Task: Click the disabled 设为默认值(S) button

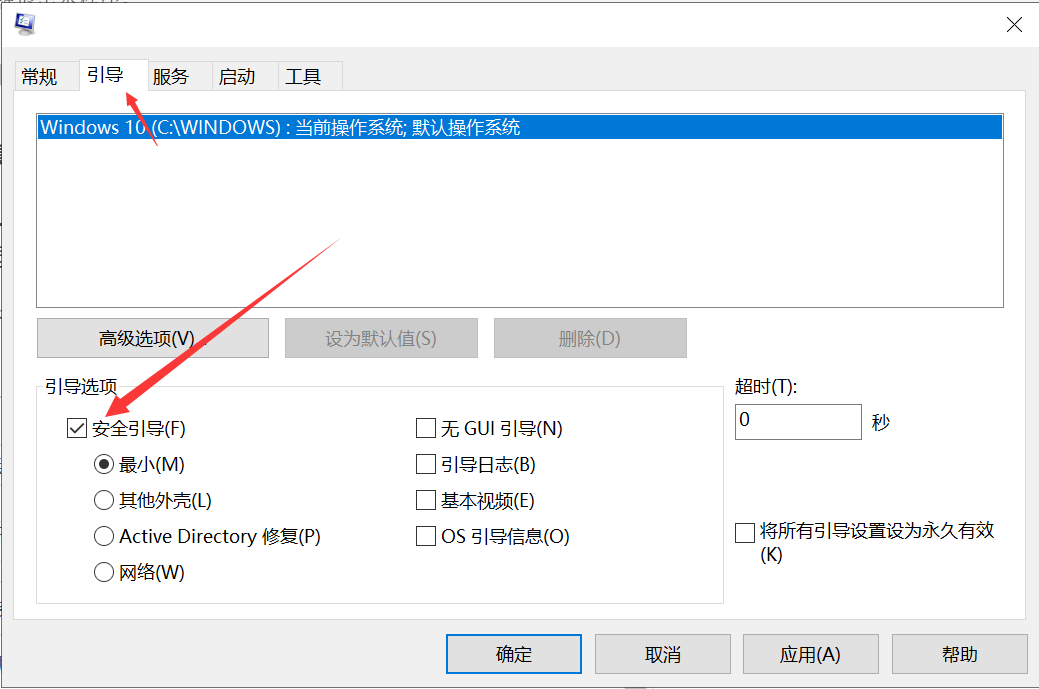Action: 381,339
